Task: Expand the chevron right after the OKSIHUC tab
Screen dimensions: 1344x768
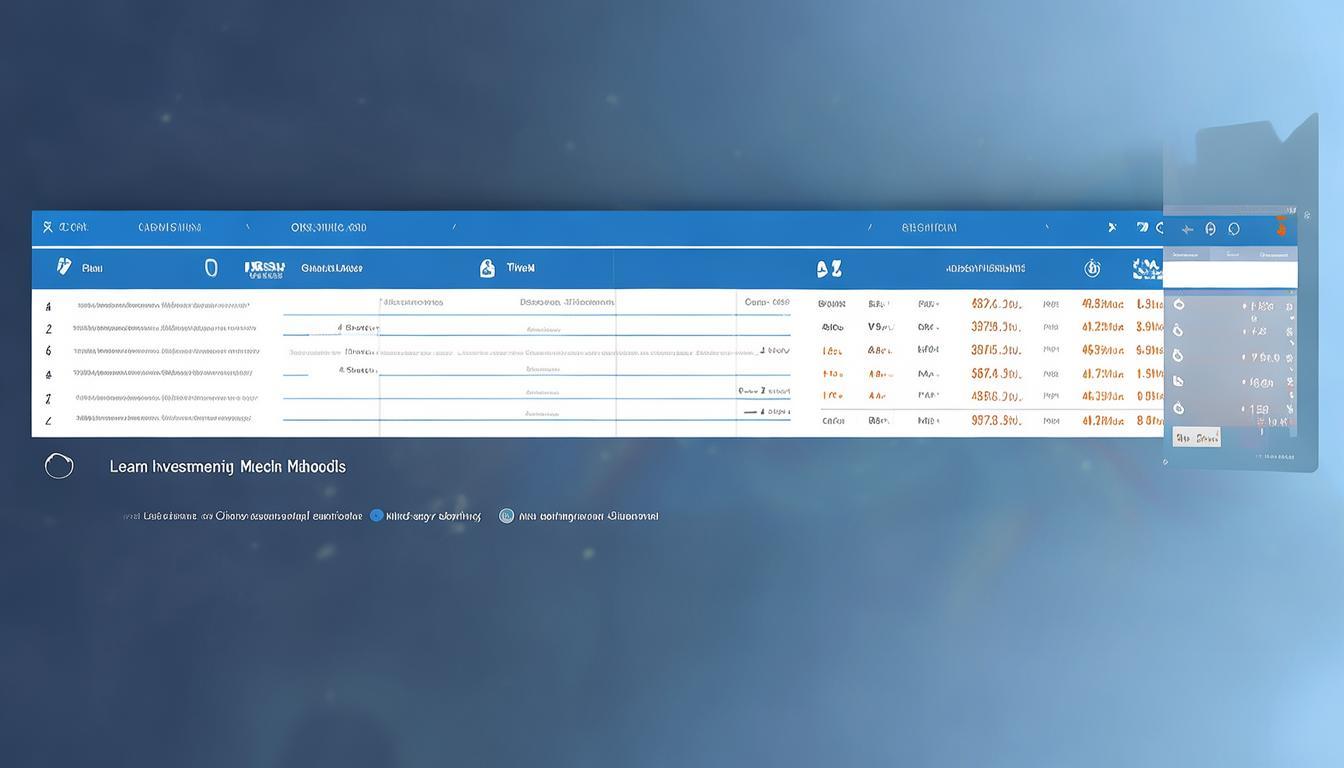Action: (x=454, y=227)
